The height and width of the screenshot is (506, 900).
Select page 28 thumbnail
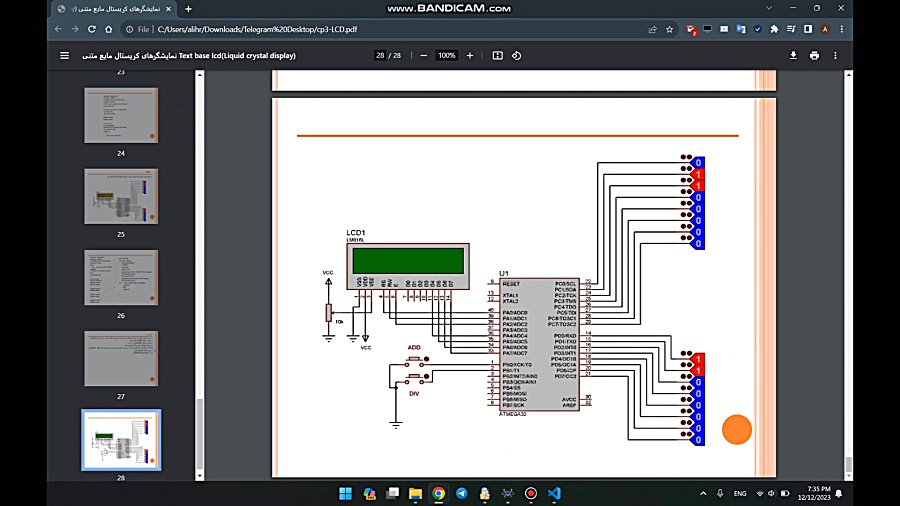click(121, 440)
